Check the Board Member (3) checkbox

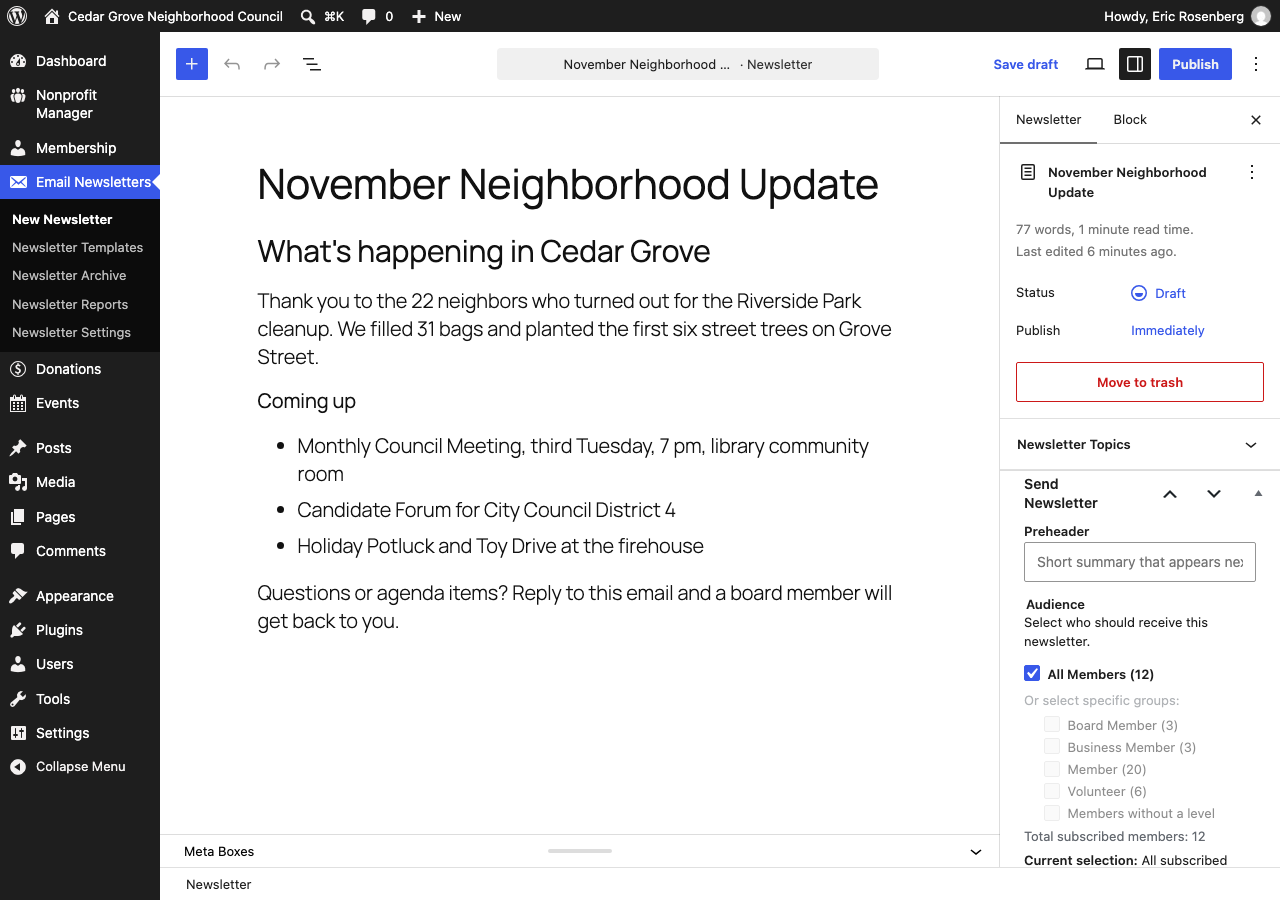pyautogui.click(x=1052, y=724)
